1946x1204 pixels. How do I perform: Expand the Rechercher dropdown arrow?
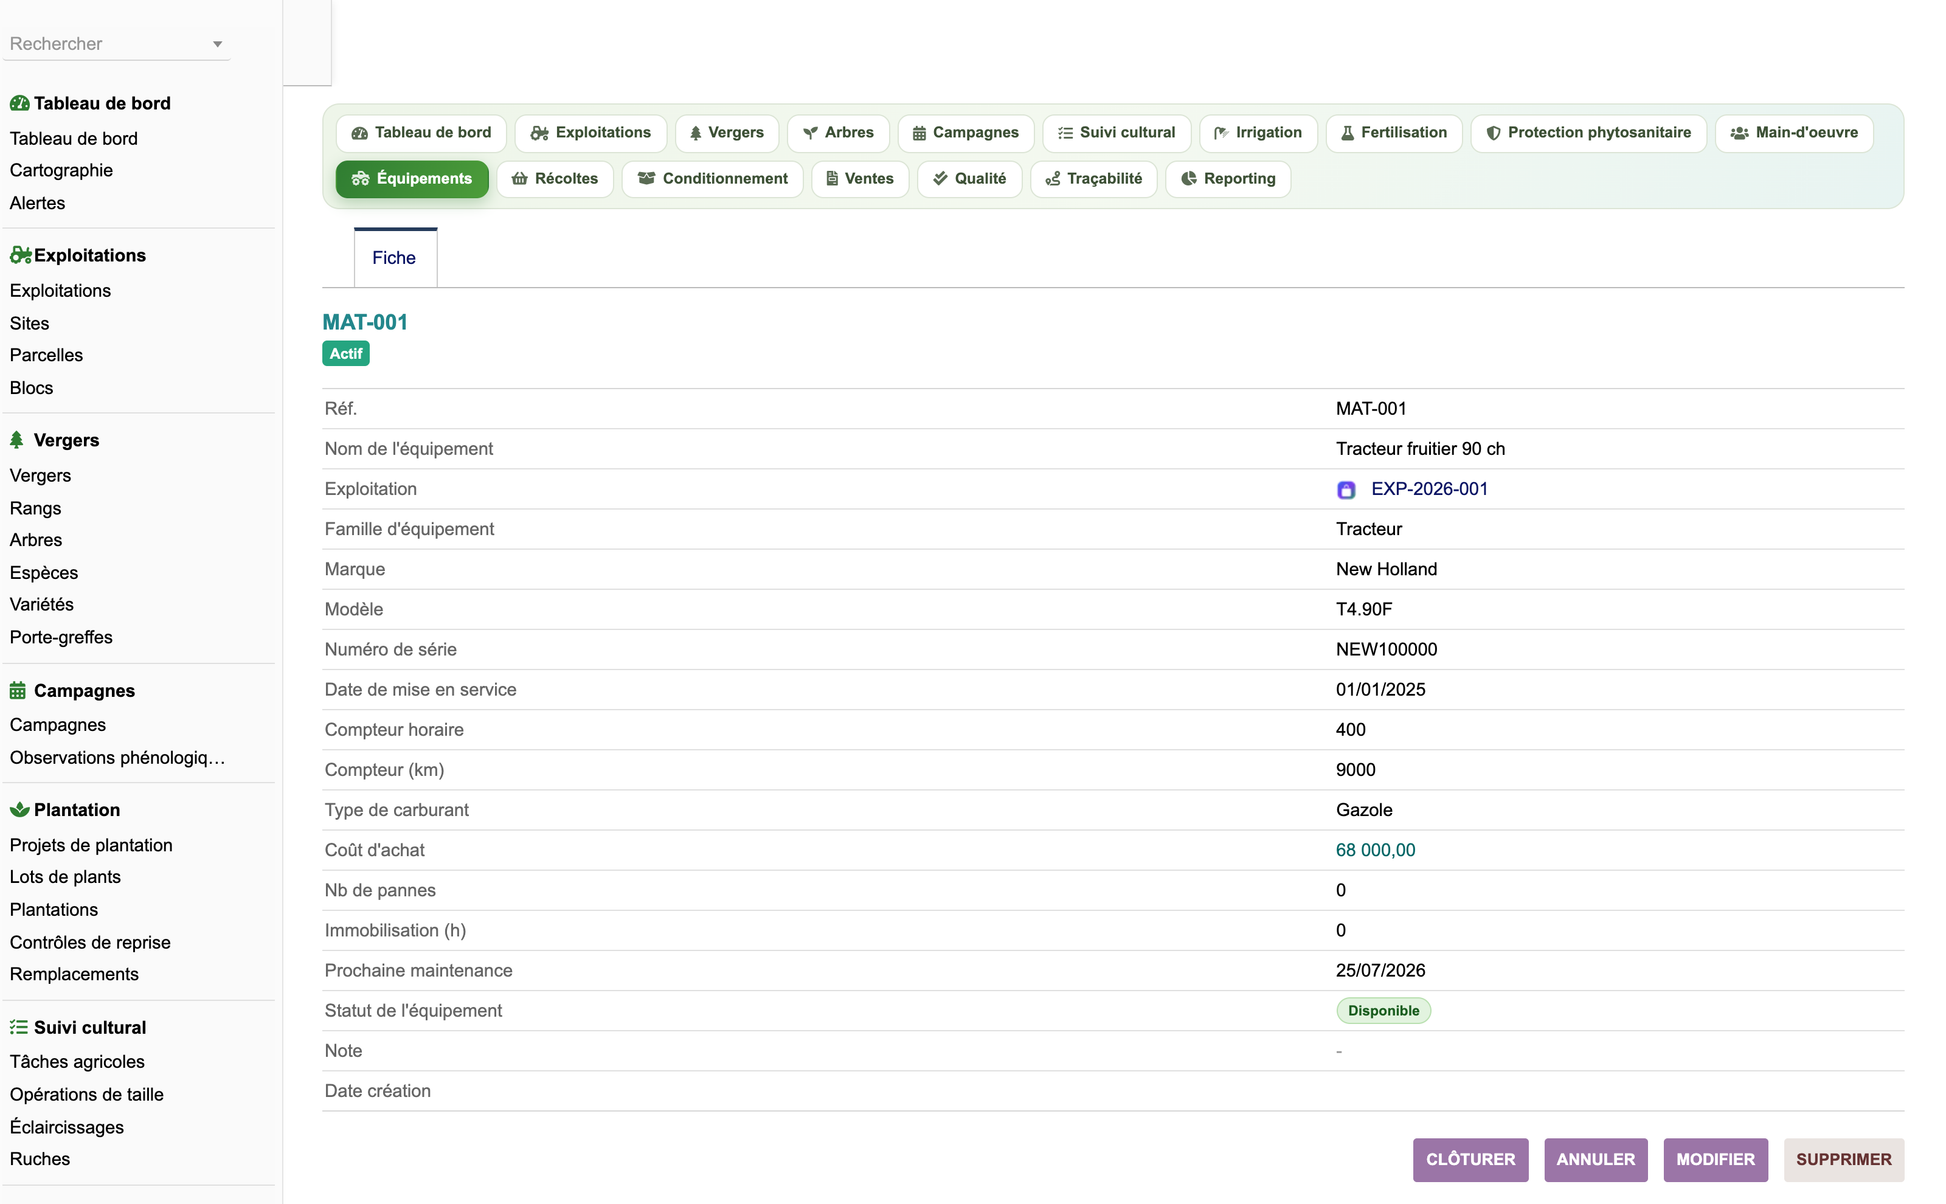click(x=217, y=44)
